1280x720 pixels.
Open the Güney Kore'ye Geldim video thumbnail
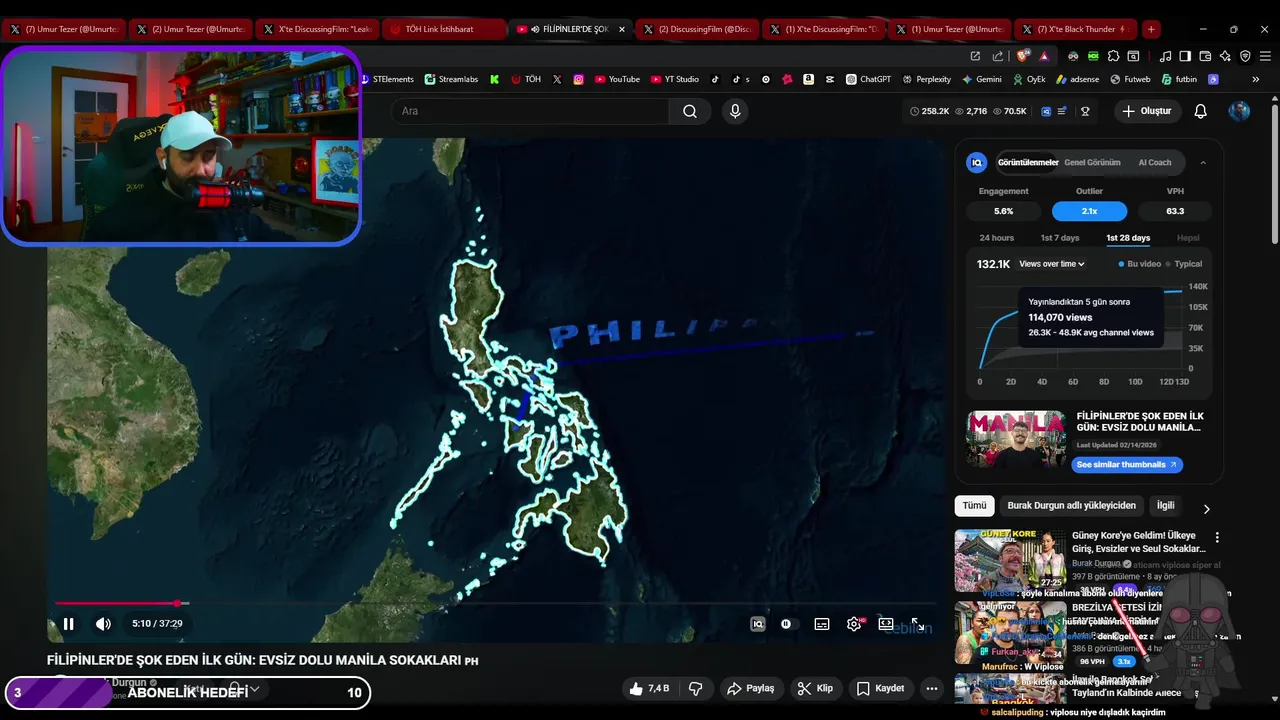pos(1010,560)
